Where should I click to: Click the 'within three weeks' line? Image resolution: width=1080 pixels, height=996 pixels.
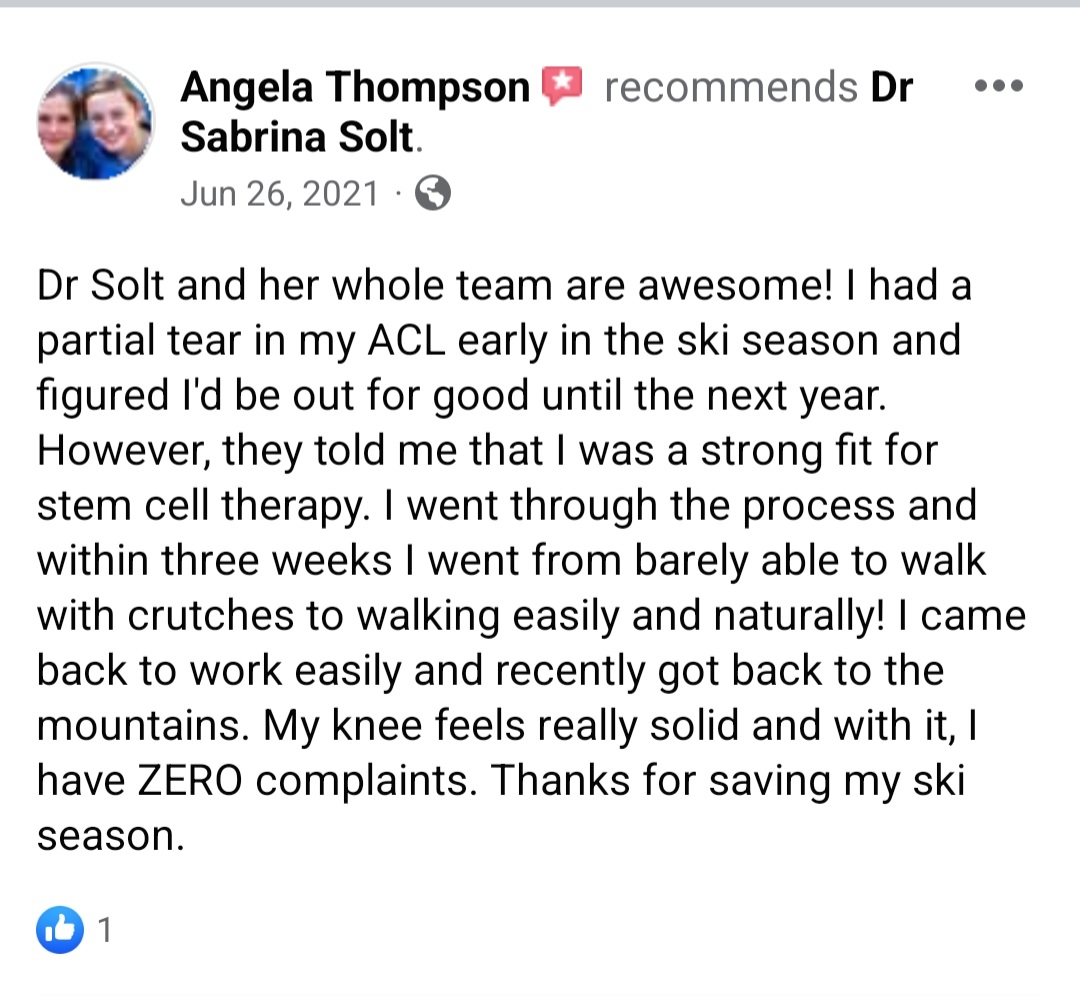[511, 560]
